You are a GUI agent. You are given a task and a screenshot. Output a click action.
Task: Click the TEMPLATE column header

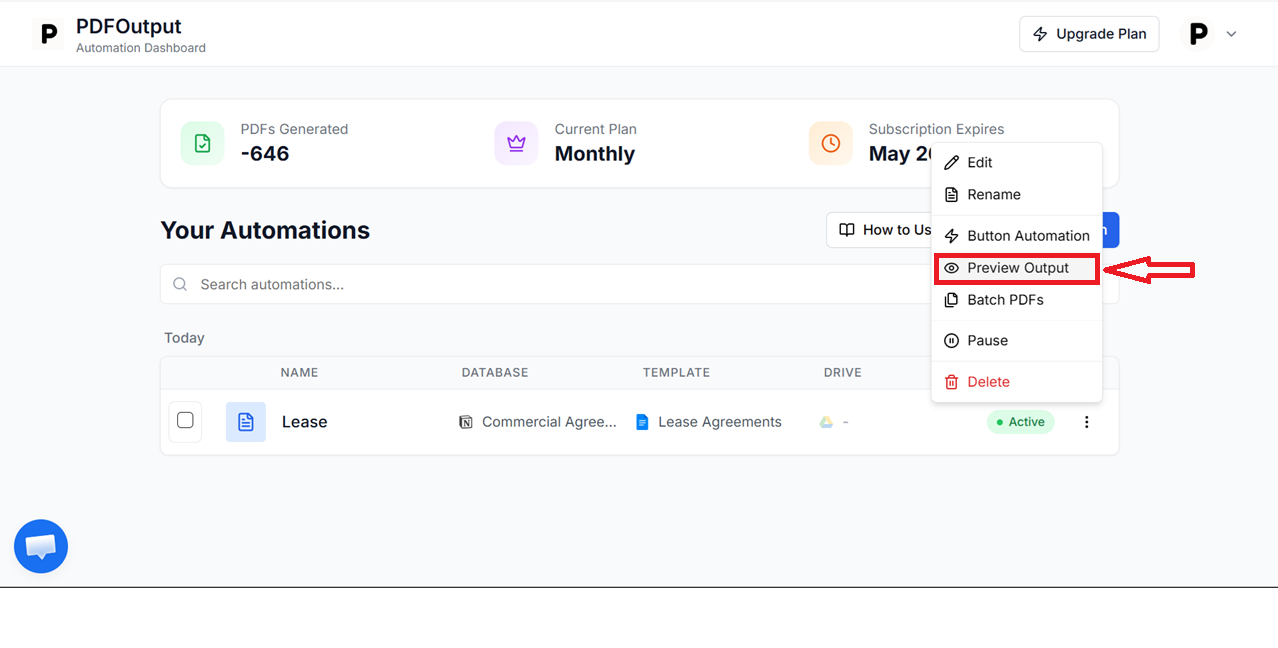click(x=676, y=372)
